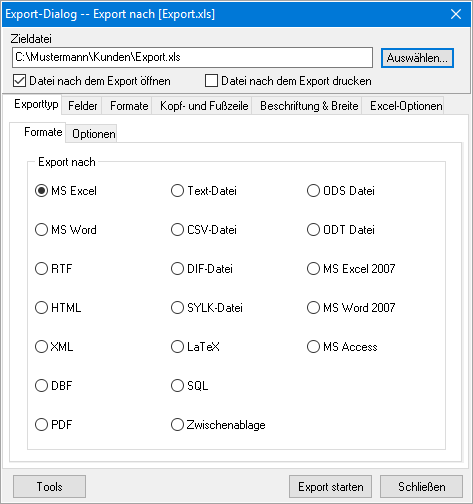
Task: Click the Auswählen... button
Action: (x=417, y=58)
